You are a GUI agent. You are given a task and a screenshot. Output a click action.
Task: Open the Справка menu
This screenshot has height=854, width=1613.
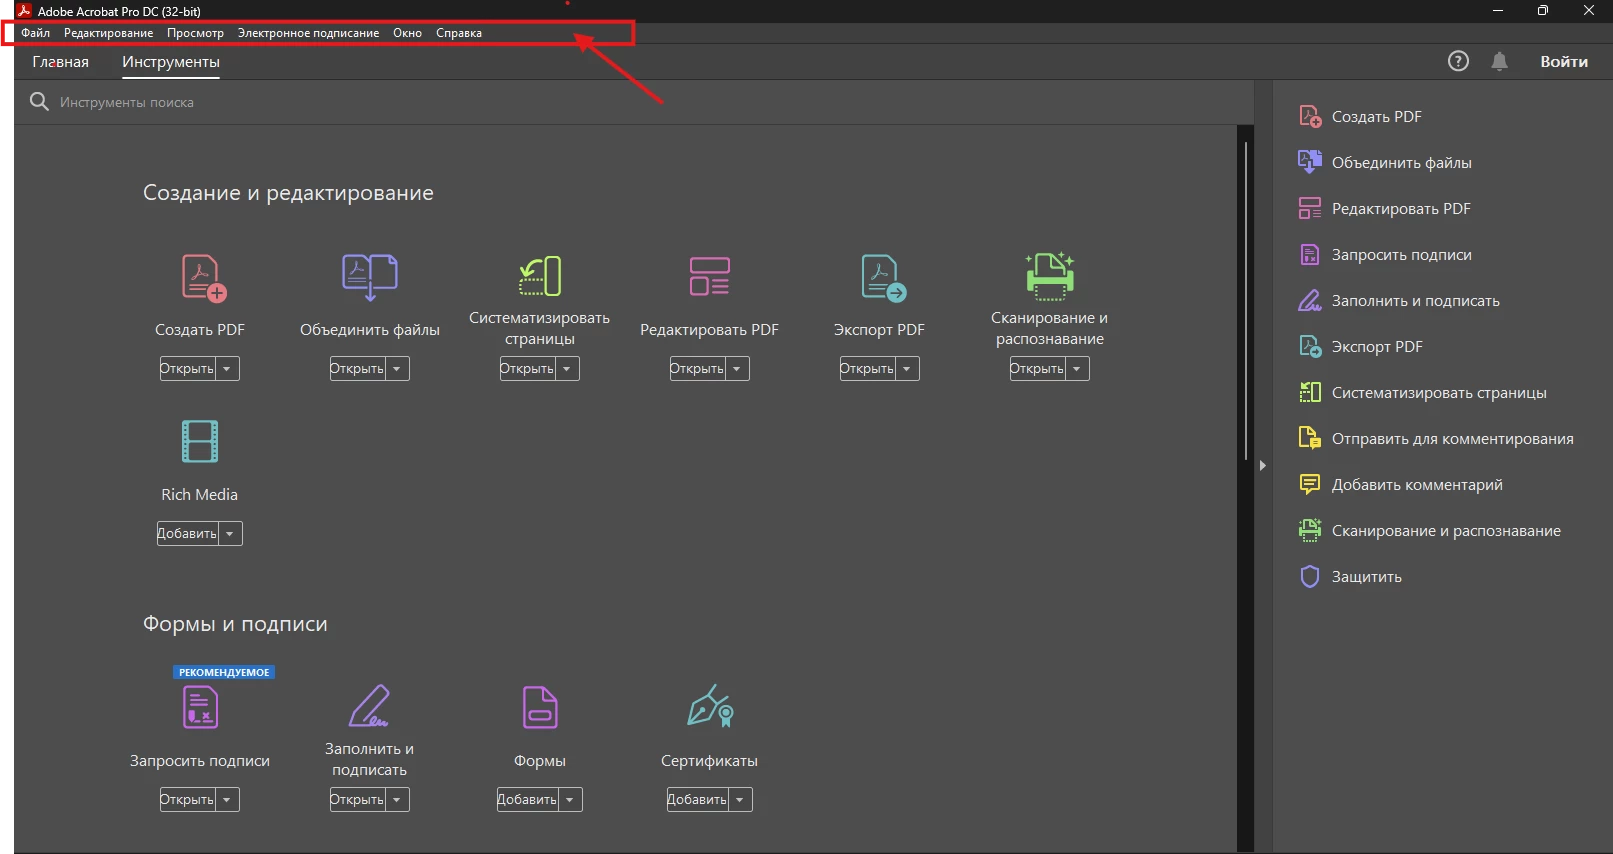[x=459, y=33]
